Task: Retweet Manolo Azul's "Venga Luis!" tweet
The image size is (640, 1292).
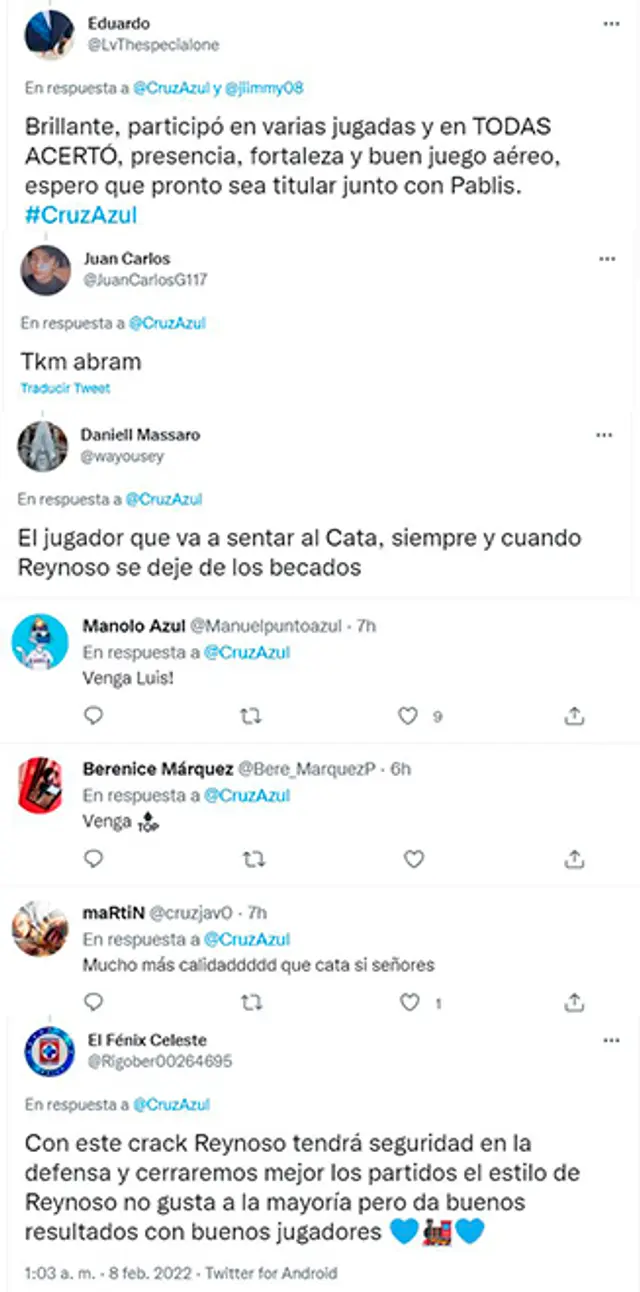Action: click(254, 715)
